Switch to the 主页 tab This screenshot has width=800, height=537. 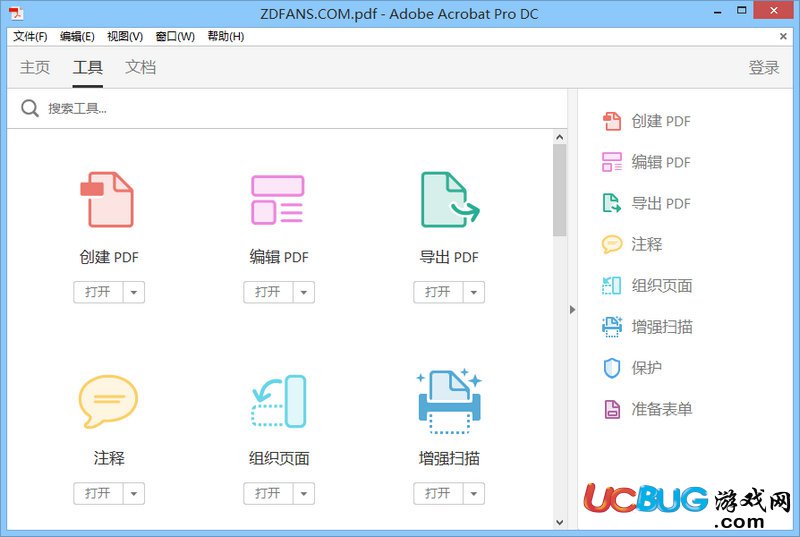[x=35, y=67]
